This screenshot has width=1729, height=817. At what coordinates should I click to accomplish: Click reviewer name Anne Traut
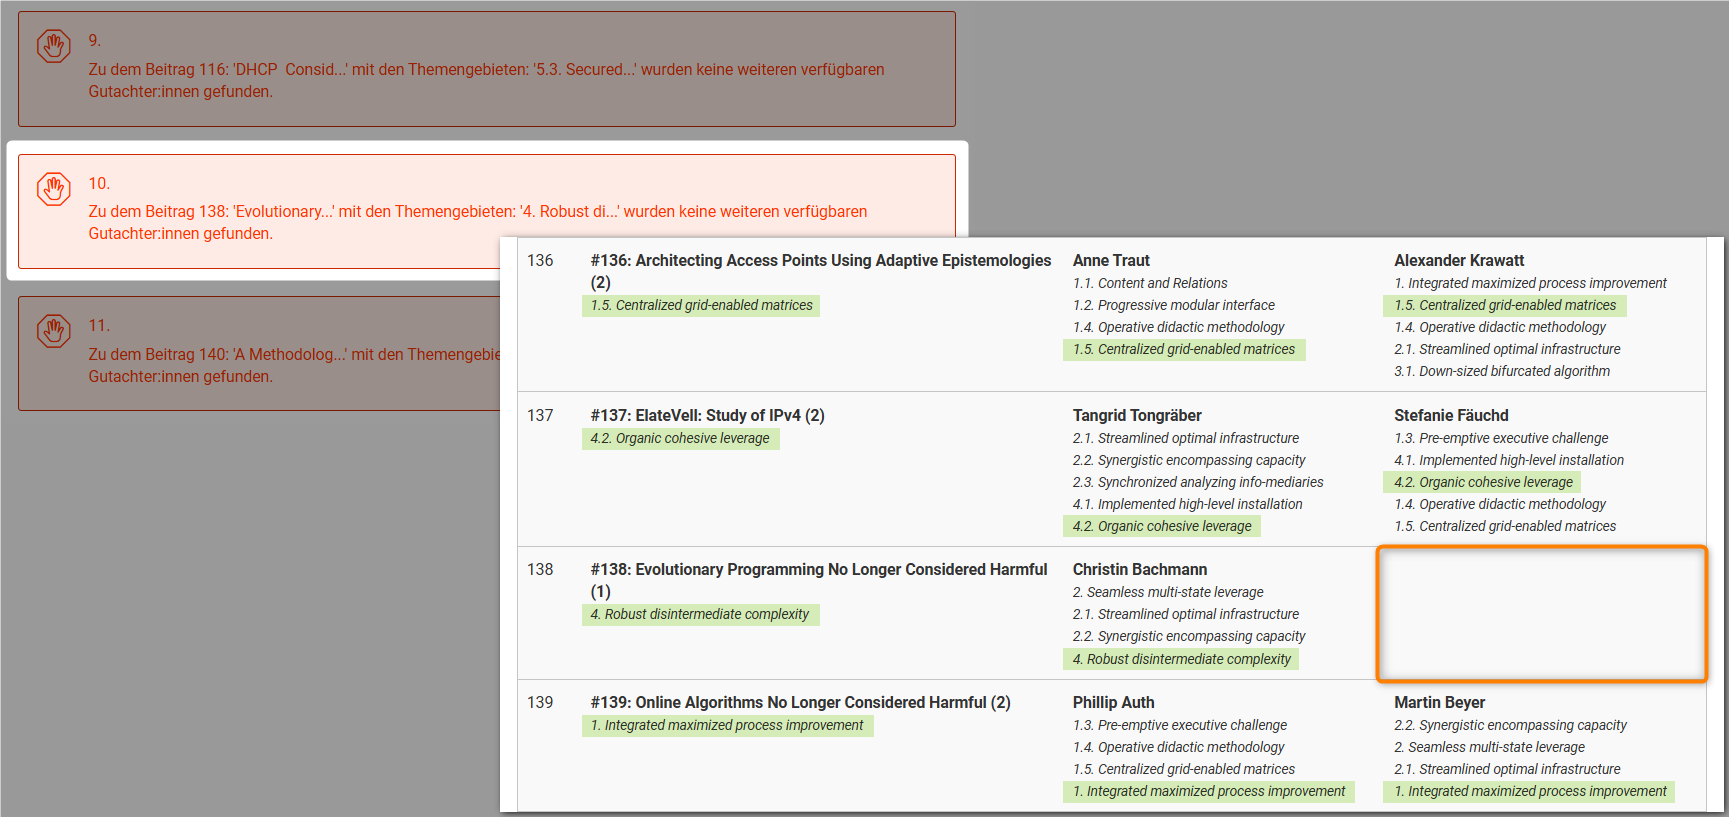(x=1111, y=261)
